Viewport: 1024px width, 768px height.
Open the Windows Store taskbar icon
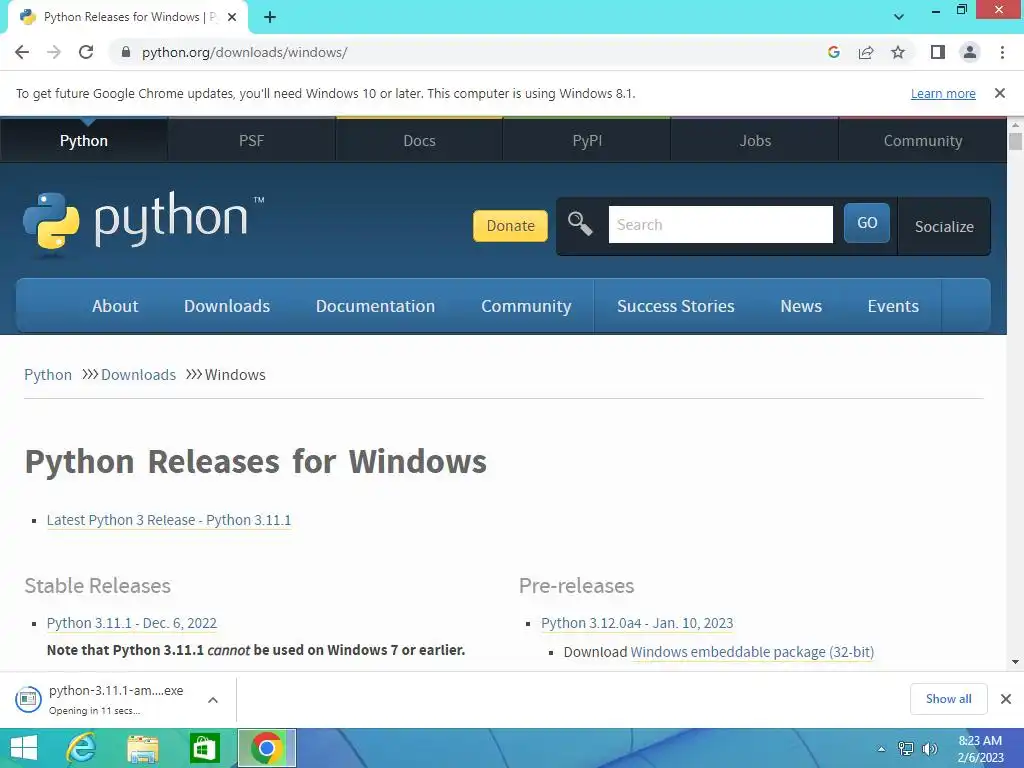click(204, 748)
